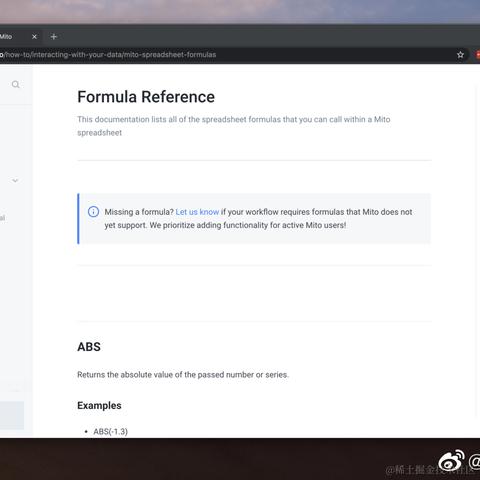Open the sidebar search icon

(x=15, y=84)
